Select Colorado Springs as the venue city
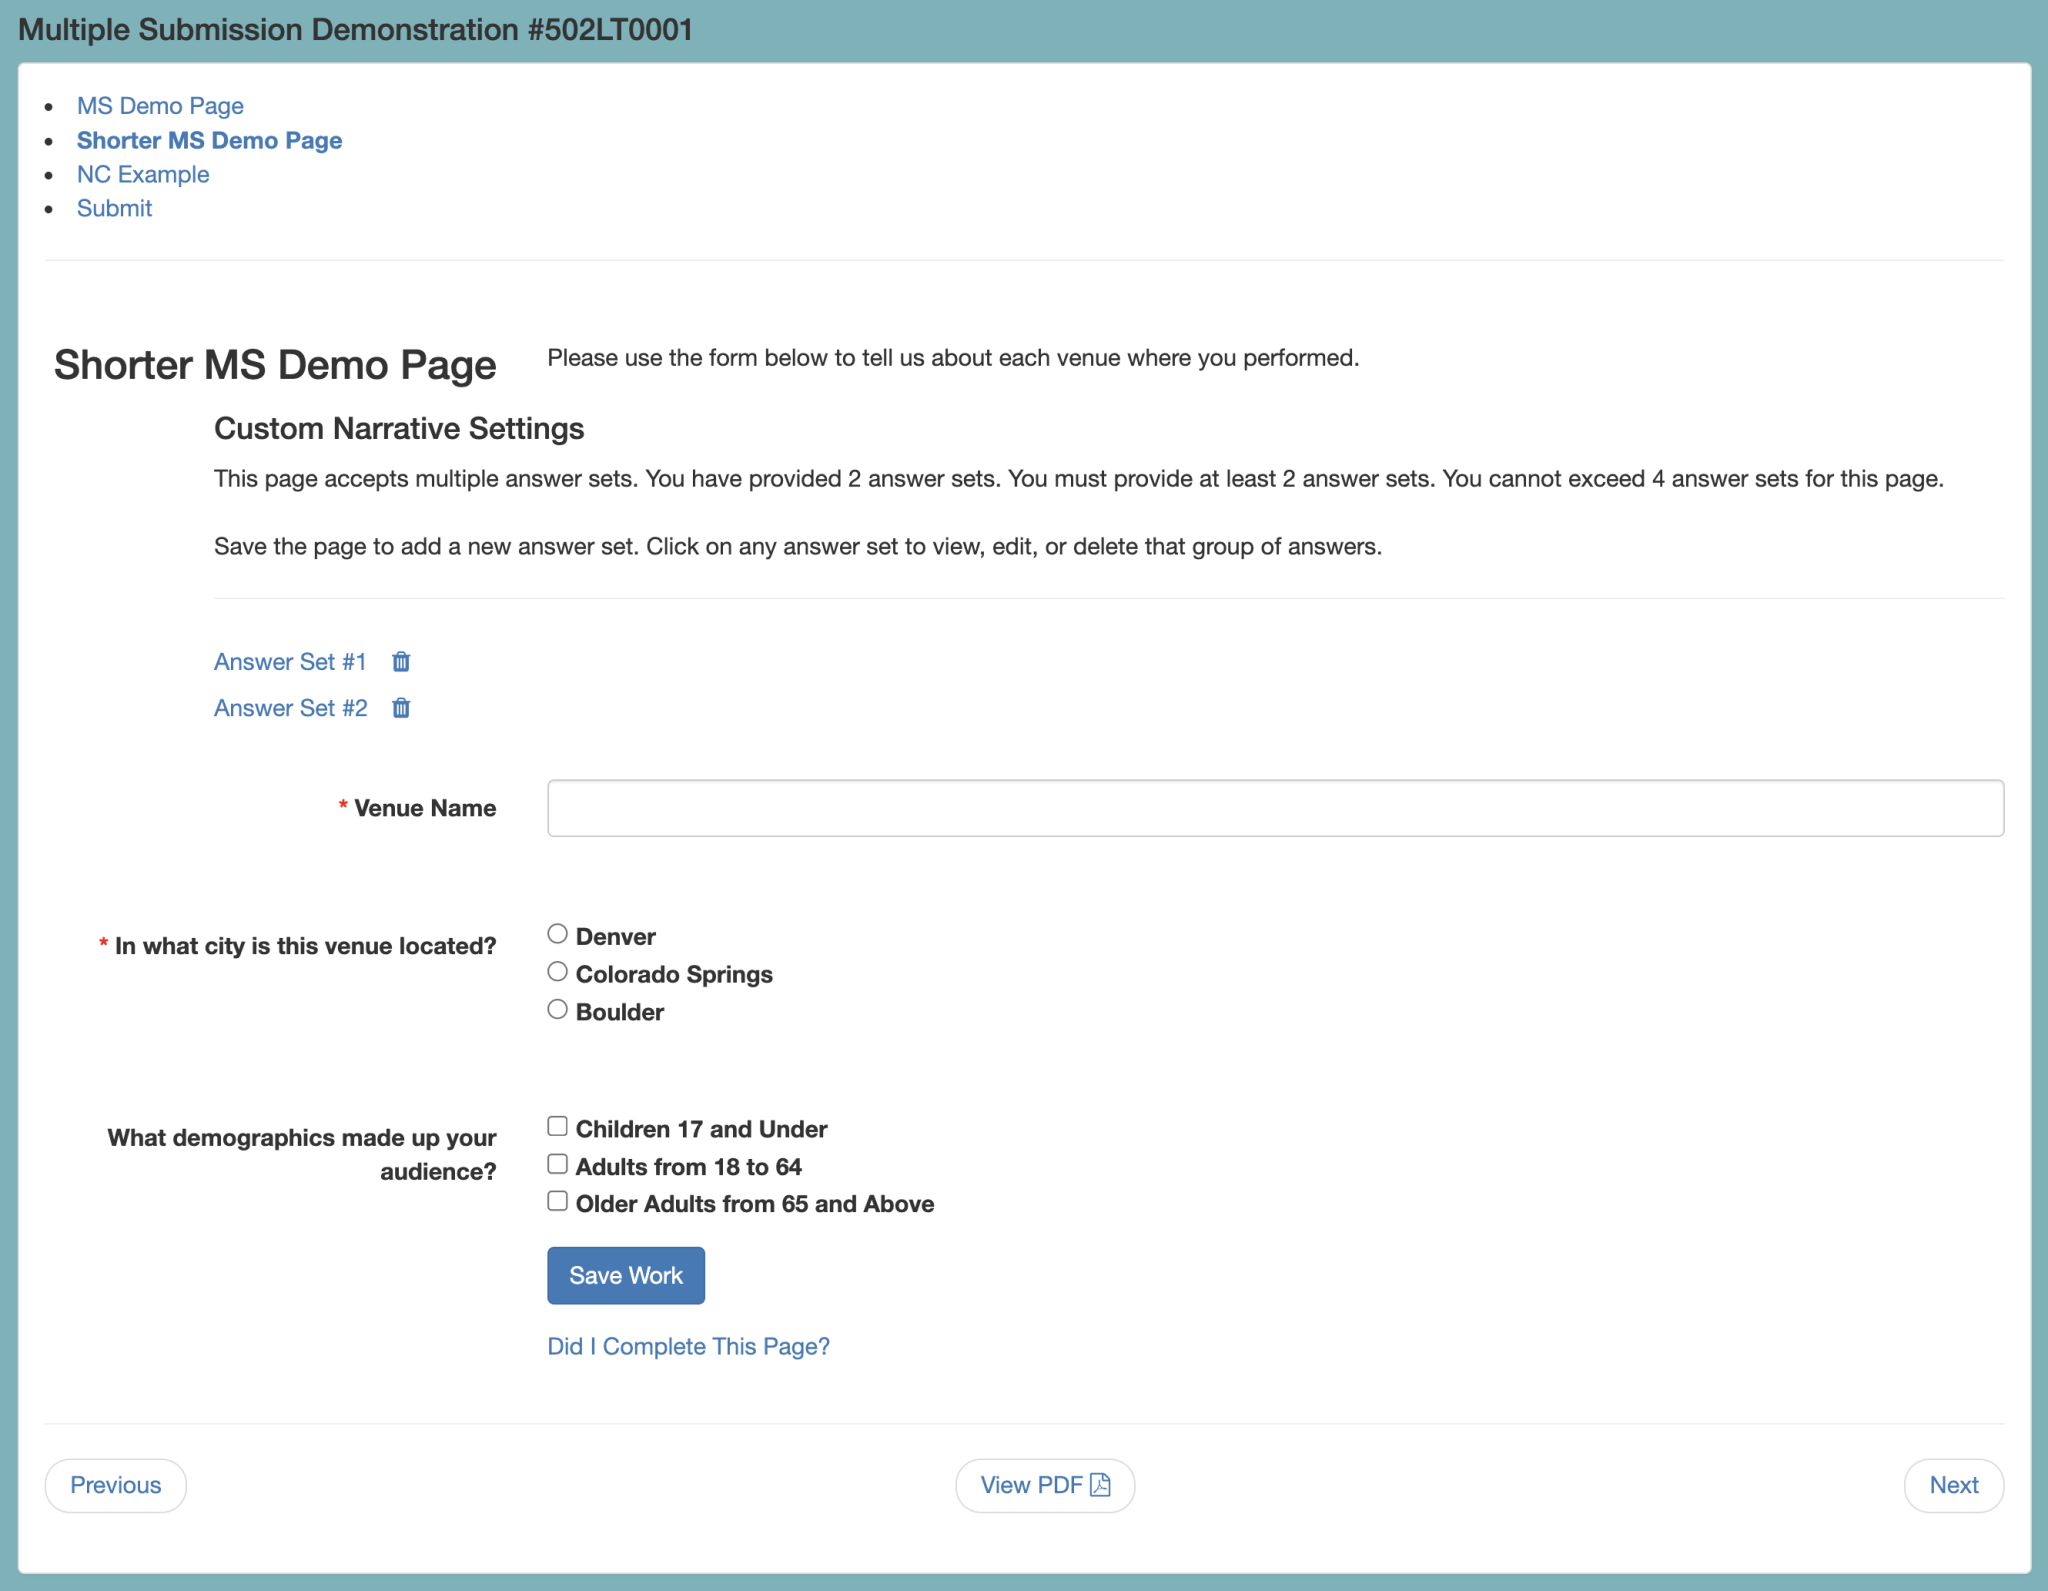 click(x=558, y=970)
